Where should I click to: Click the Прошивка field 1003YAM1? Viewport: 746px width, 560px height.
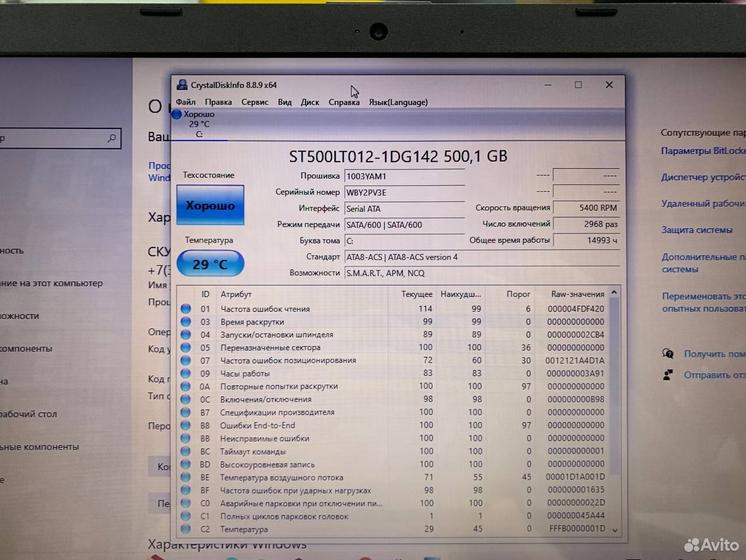[x=404, y=176]
